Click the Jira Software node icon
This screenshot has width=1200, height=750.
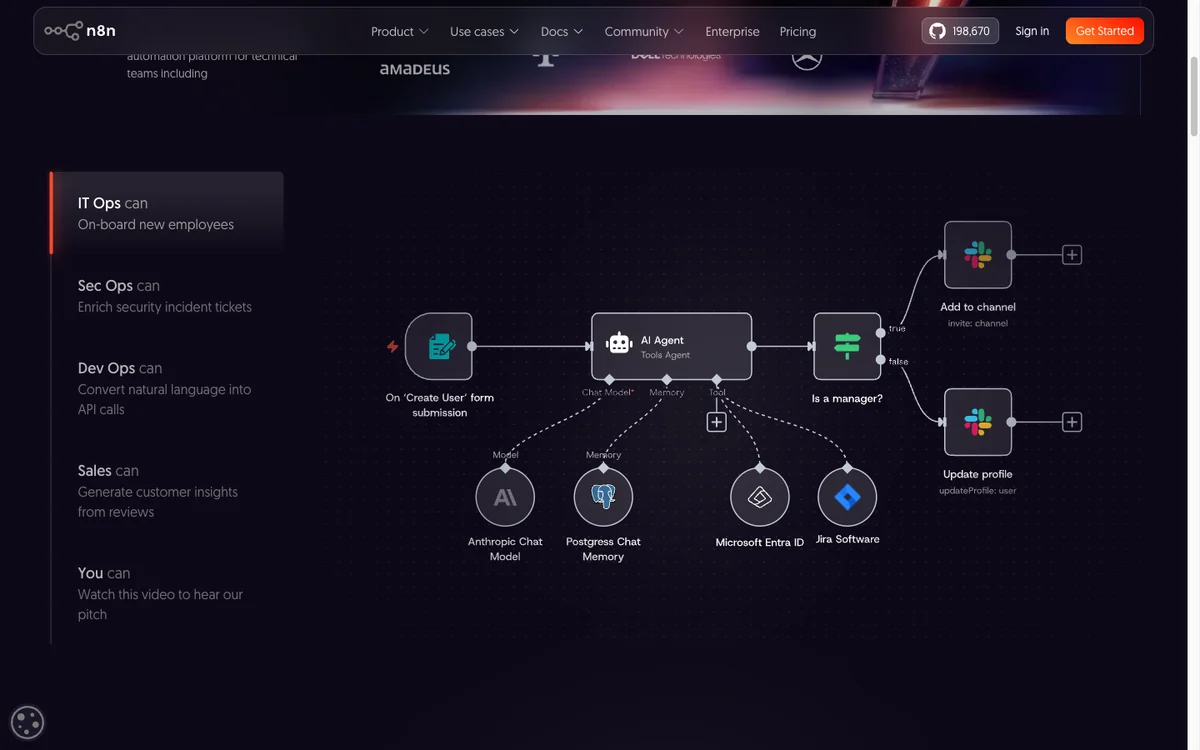tap(847, 497)
